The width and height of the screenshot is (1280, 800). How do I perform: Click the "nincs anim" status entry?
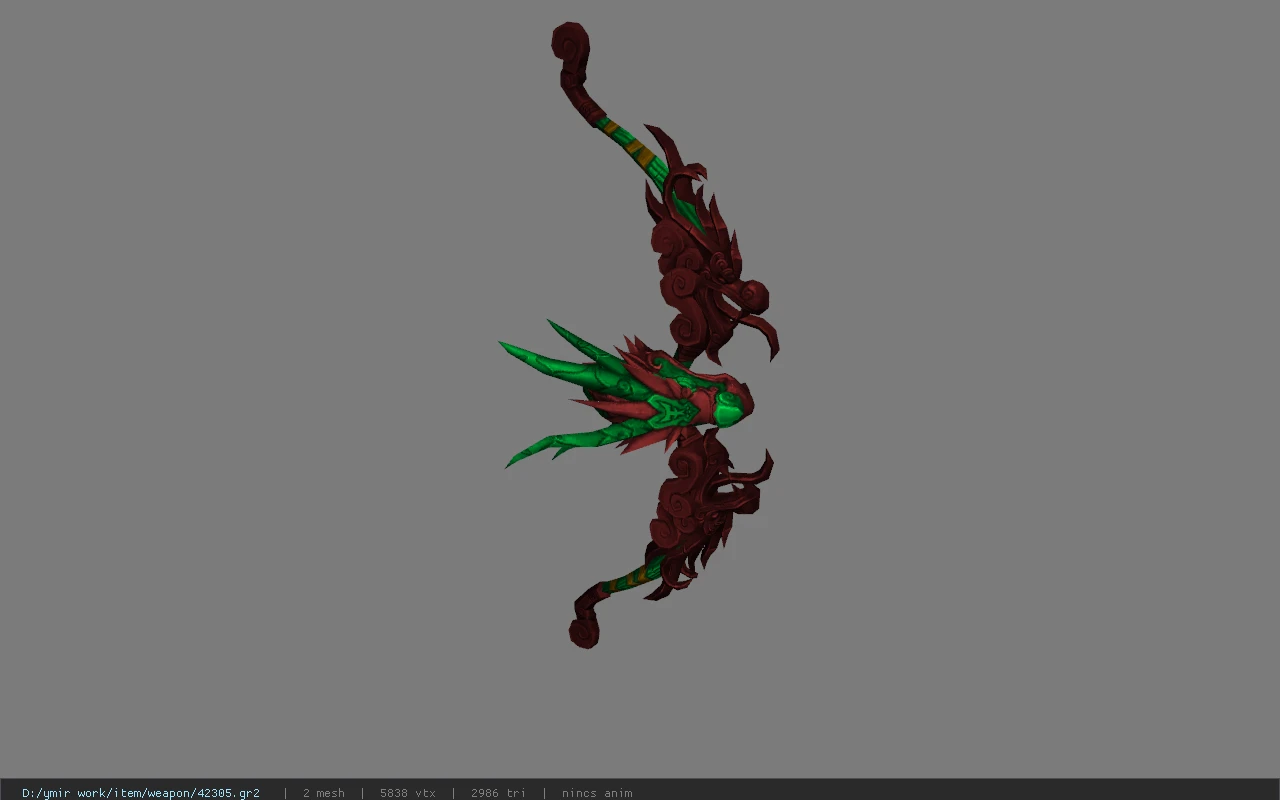coord(597,793)
